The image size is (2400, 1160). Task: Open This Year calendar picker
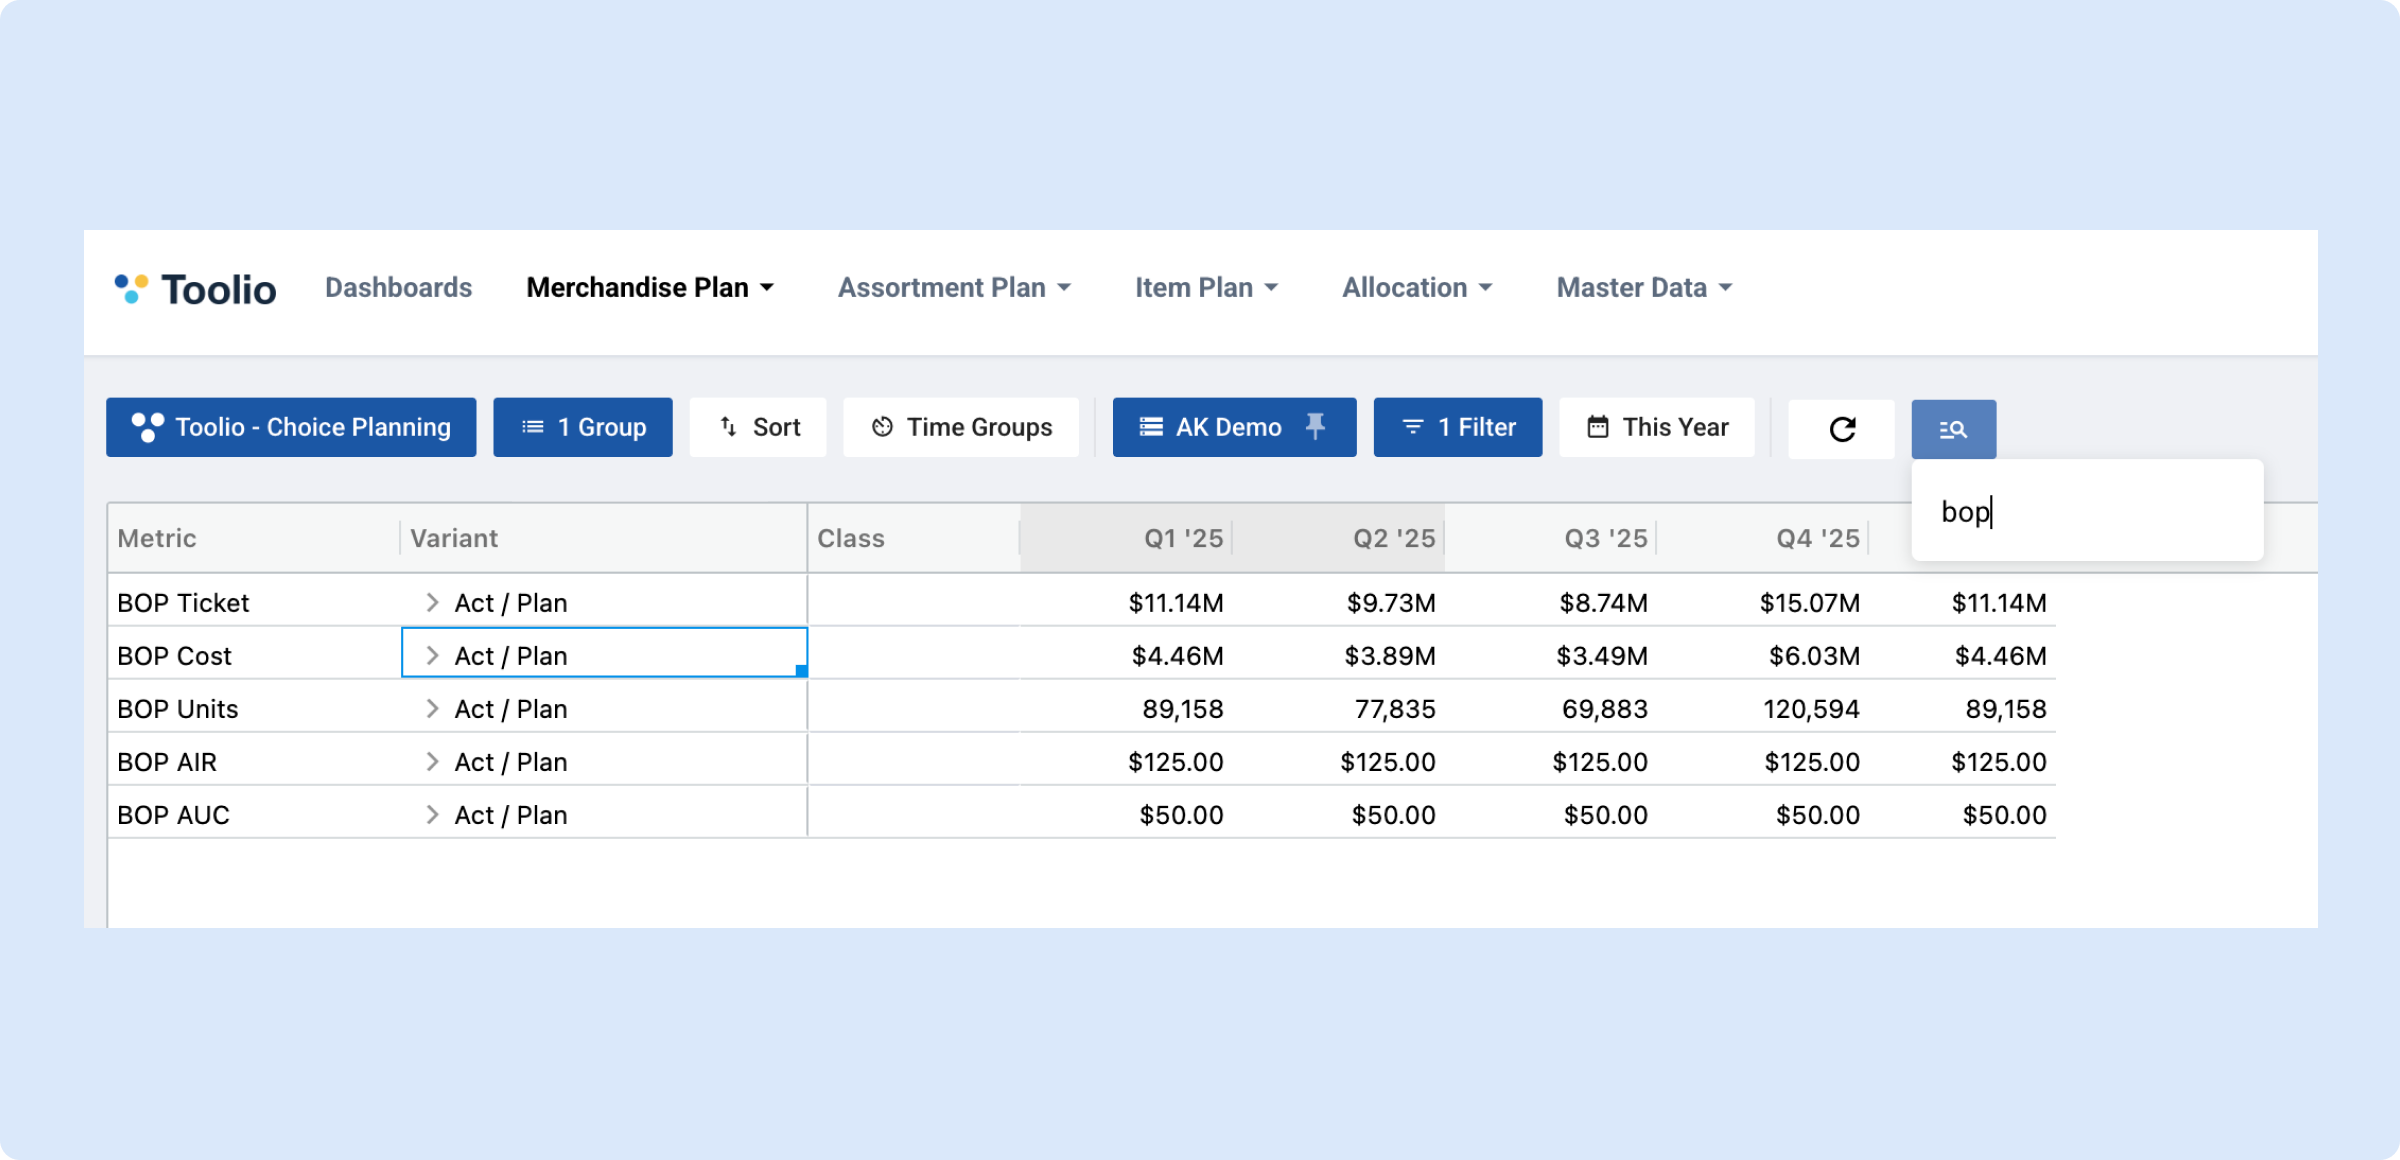[x=1656, y=428]
